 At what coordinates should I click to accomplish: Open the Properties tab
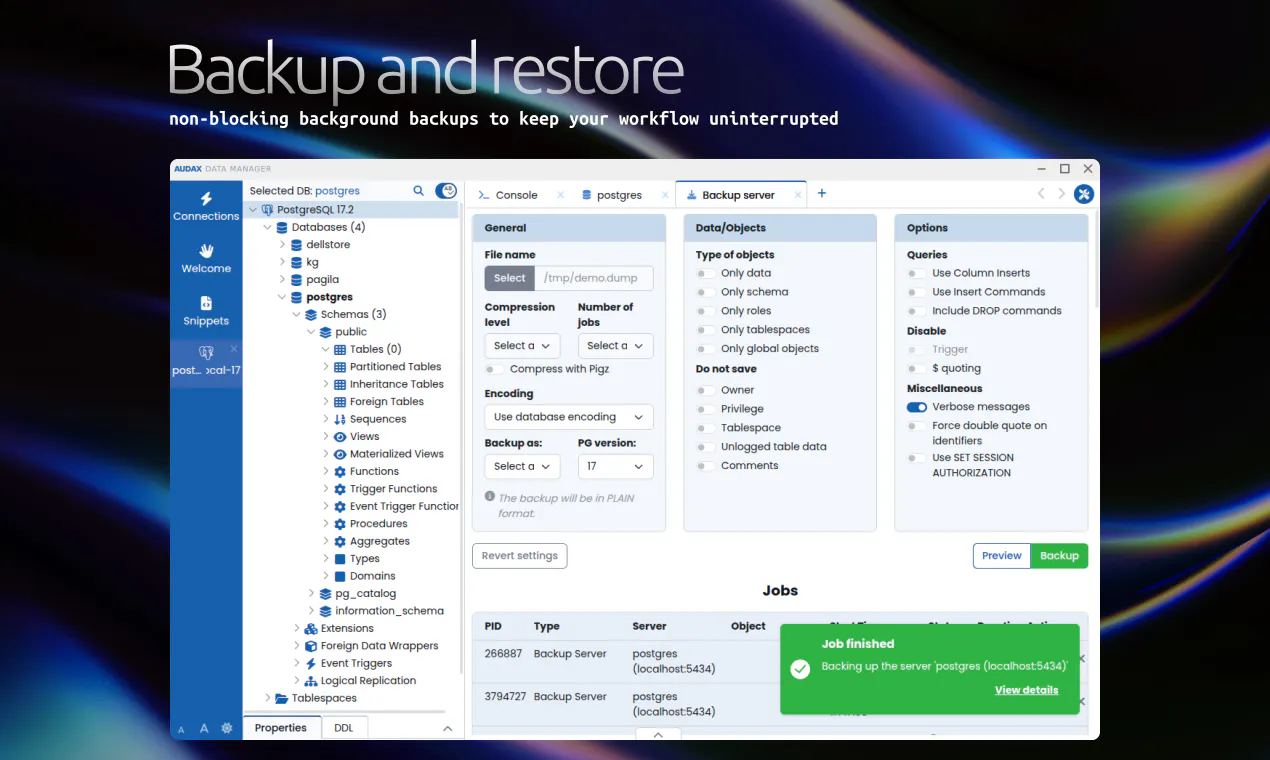point(281,728)
